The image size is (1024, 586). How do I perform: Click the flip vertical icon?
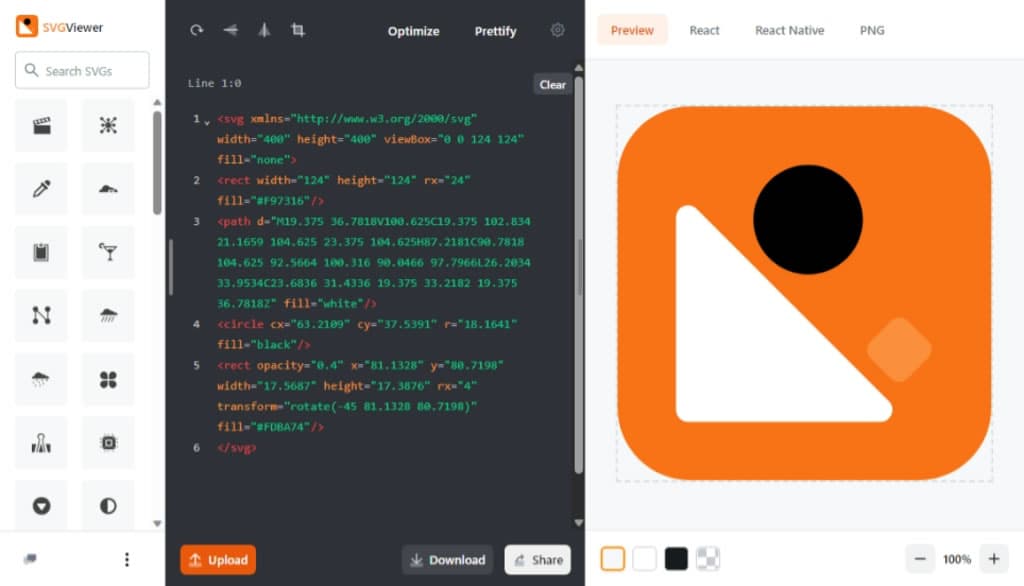pyautogui.click(x=264, y=30)
